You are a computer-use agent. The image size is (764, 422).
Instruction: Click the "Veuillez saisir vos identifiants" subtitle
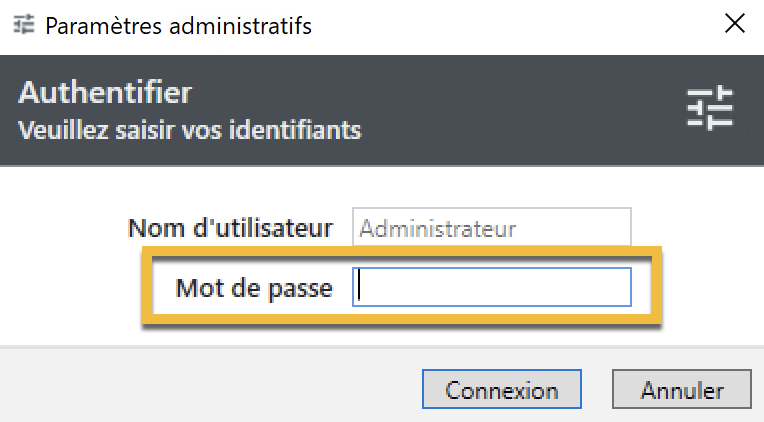190,130
